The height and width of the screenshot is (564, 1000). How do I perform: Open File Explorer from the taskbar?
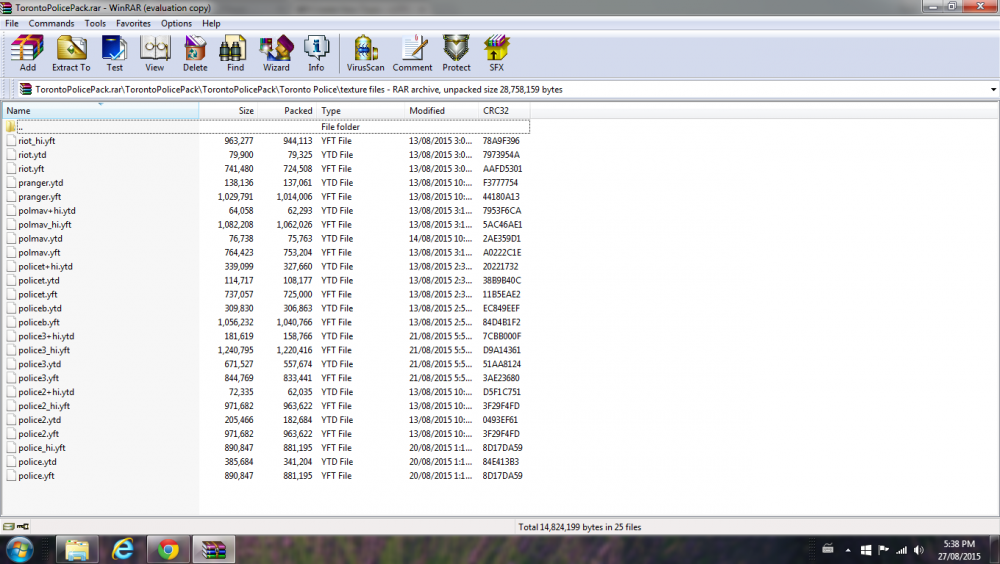pos(77,550)
